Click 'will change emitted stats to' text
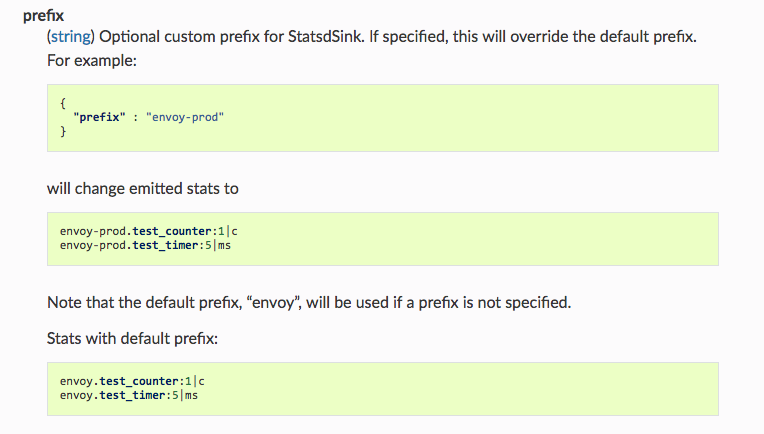The image size is (764, 434). point(142,188)
